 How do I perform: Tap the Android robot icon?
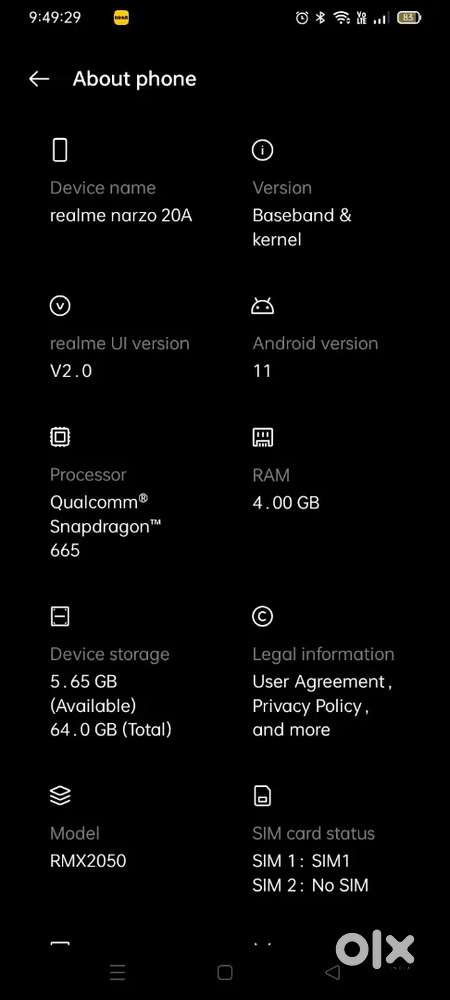coord(263,307)
